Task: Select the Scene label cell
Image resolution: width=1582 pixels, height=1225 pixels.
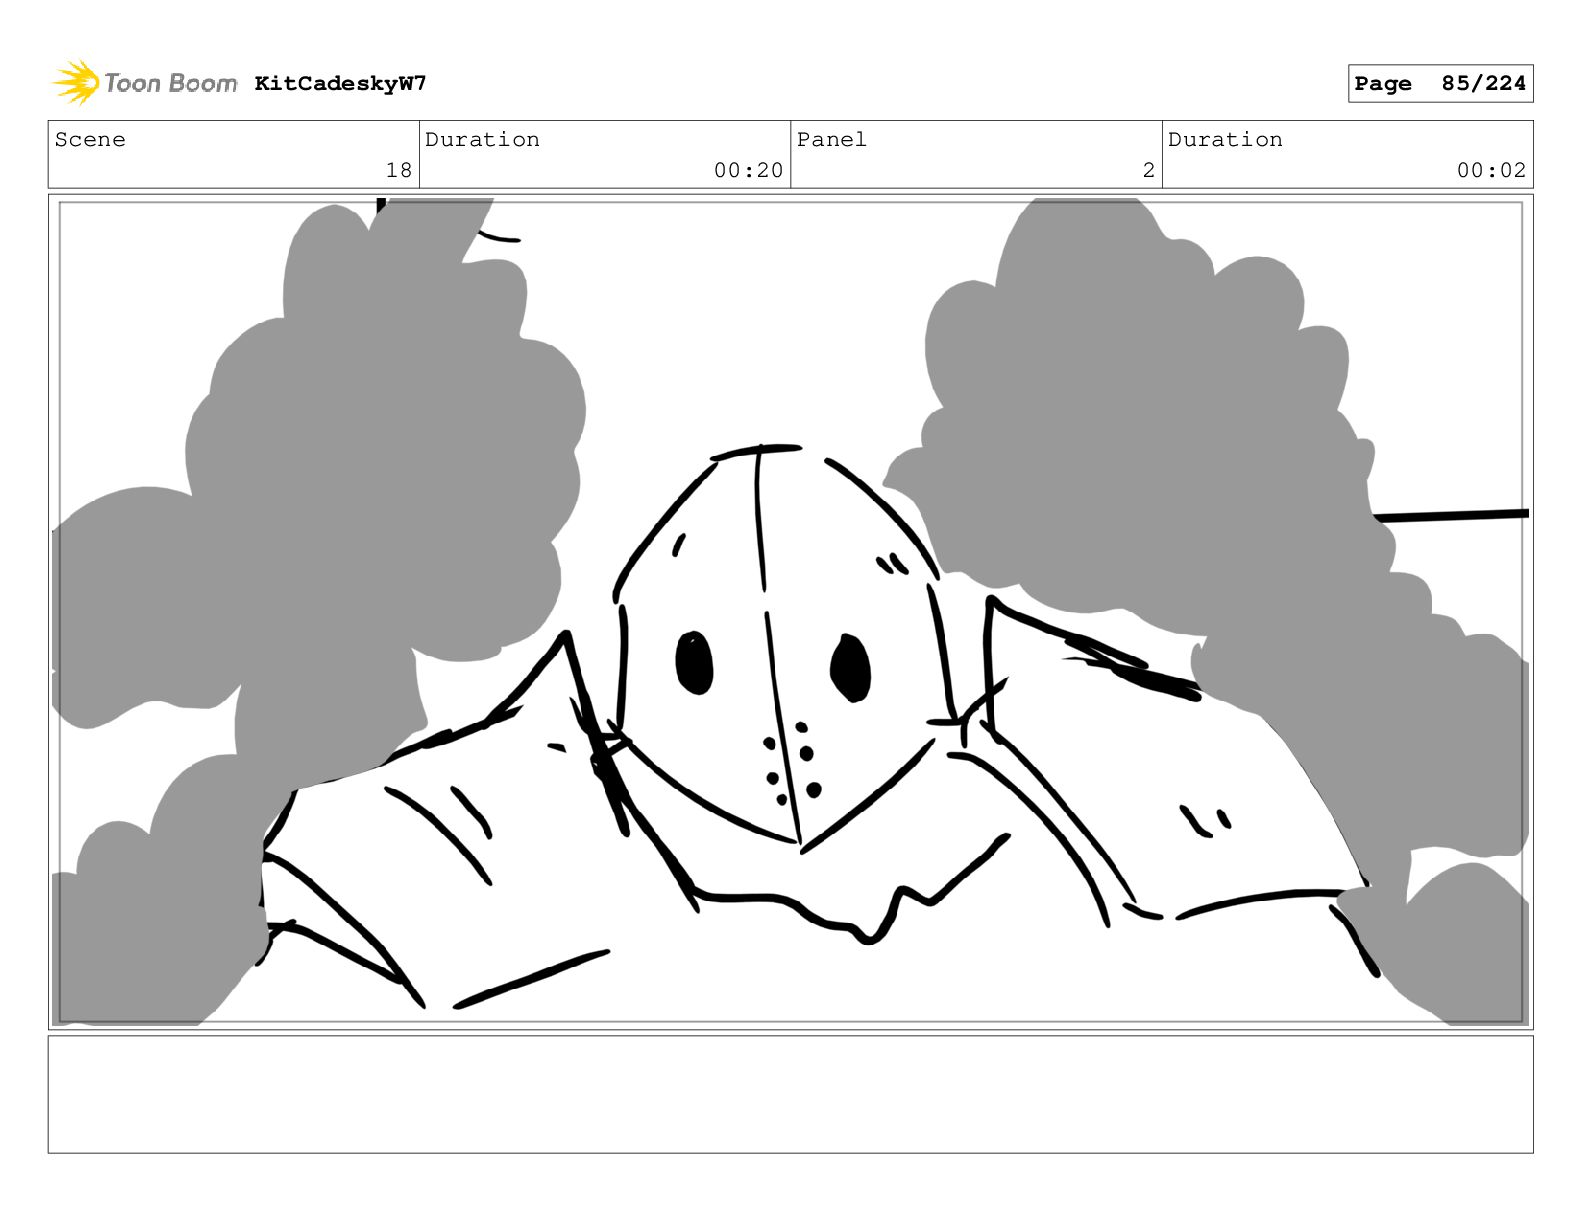Action: tap(233, 155)
